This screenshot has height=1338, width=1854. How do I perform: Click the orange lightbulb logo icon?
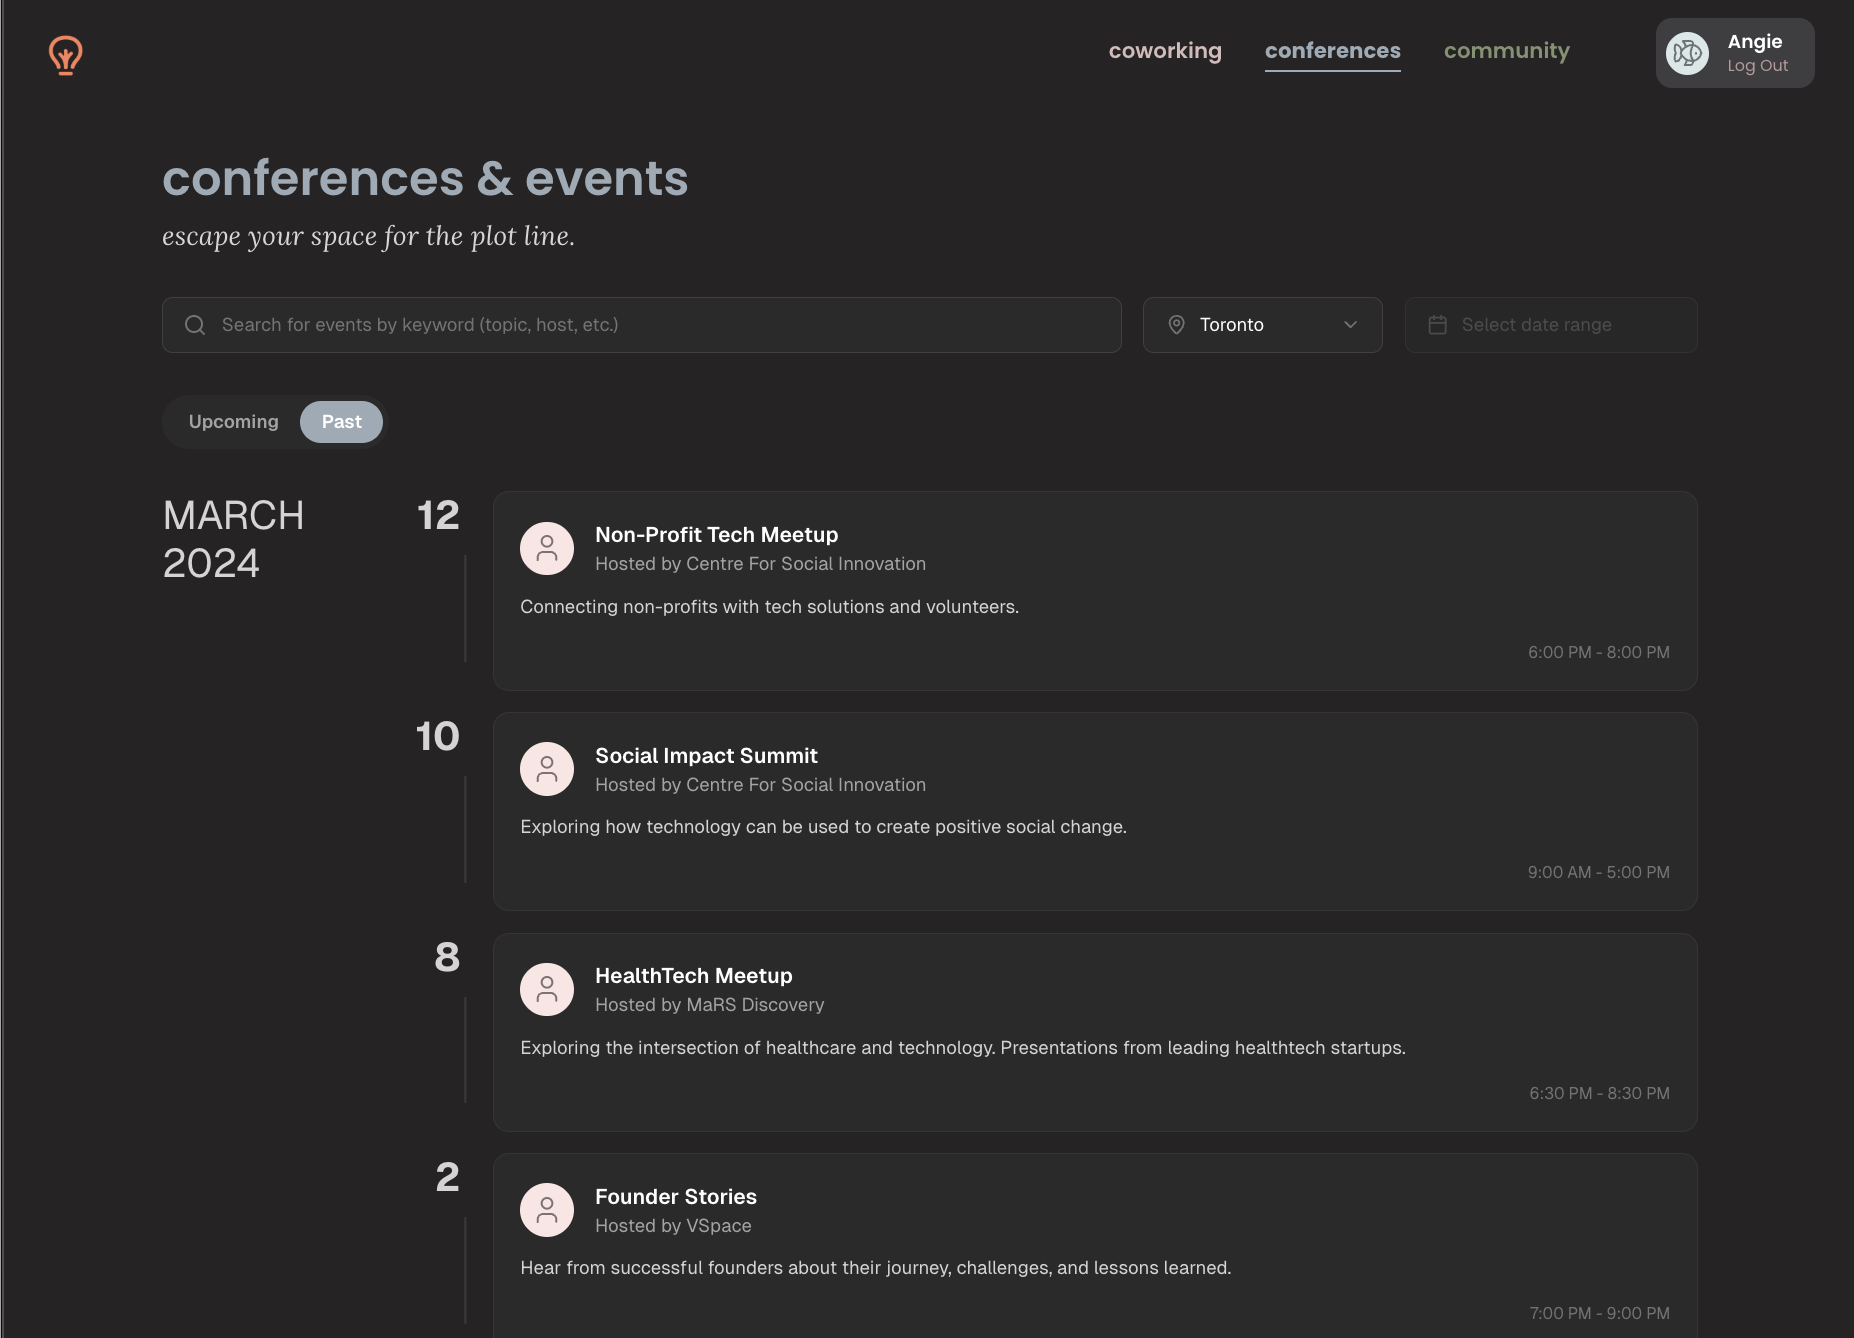(x=66, y=55)
